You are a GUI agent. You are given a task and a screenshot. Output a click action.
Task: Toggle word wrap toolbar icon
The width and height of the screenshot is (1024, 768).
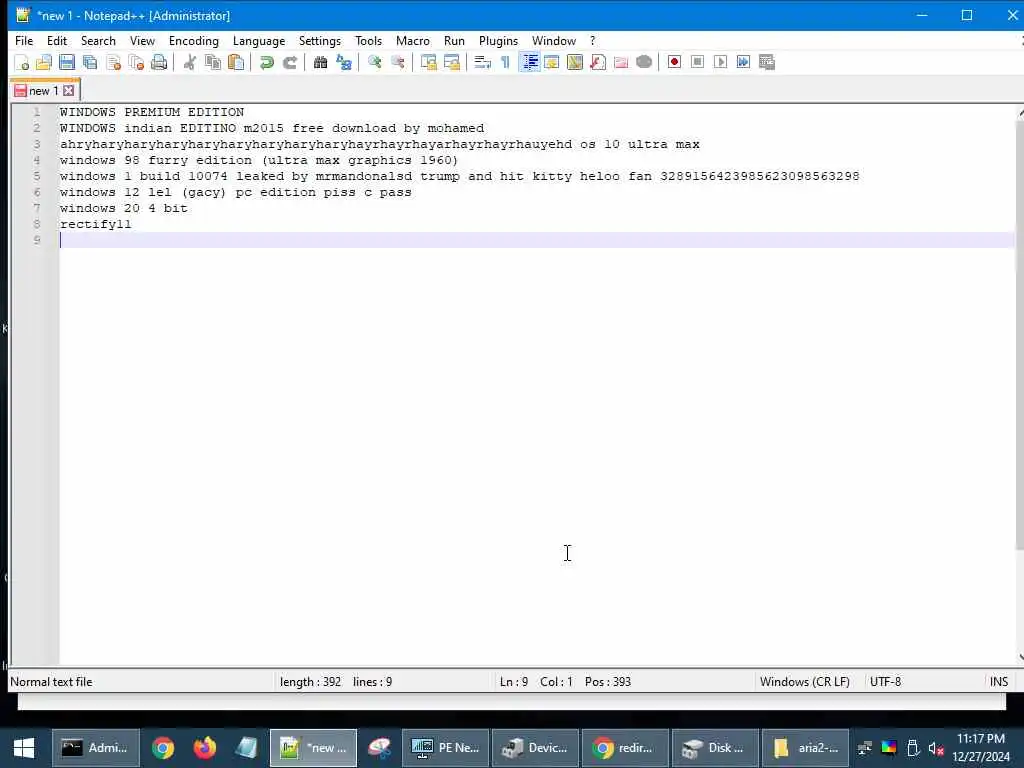[x=482, y=62]
